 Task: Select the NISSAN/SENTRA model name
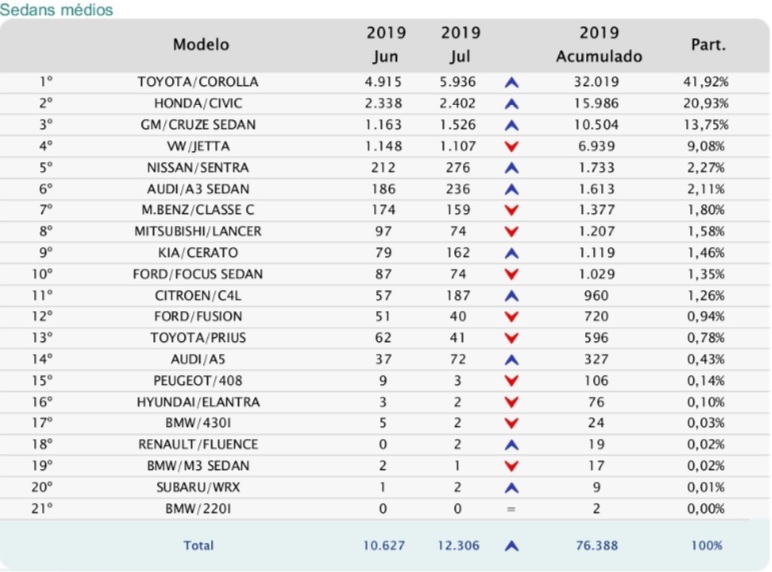click(198, 167)
